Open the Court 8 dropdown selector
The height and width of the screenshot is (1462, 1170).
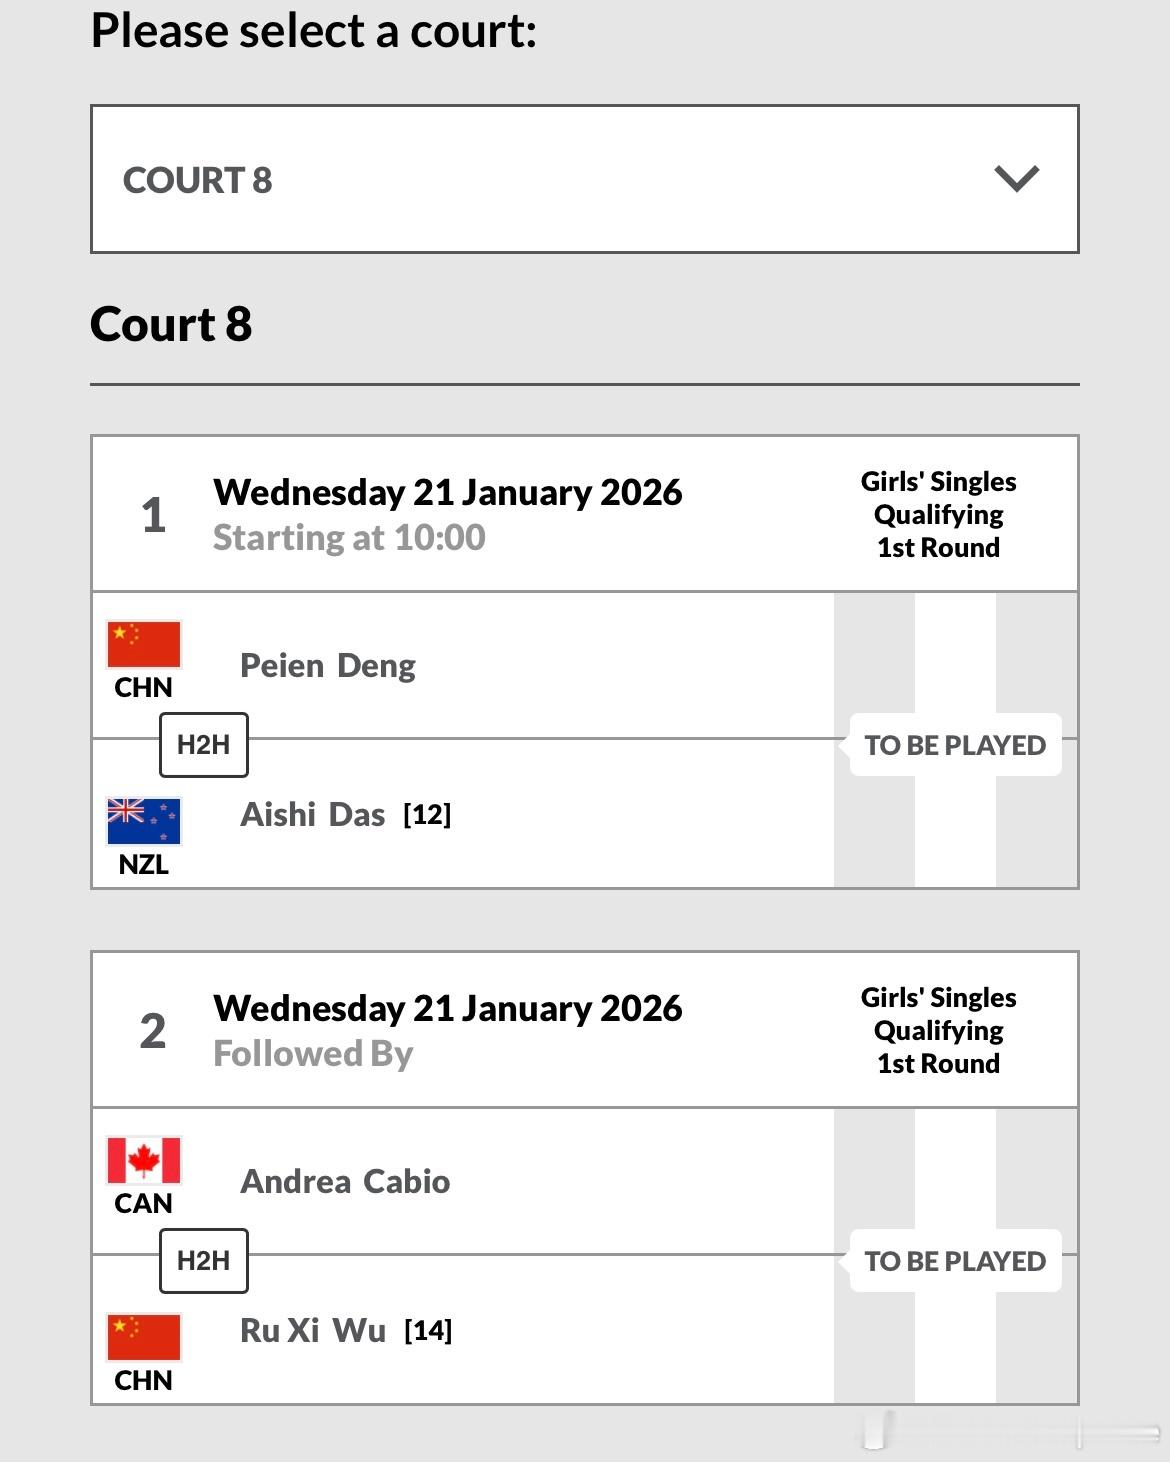click(584, 180)
